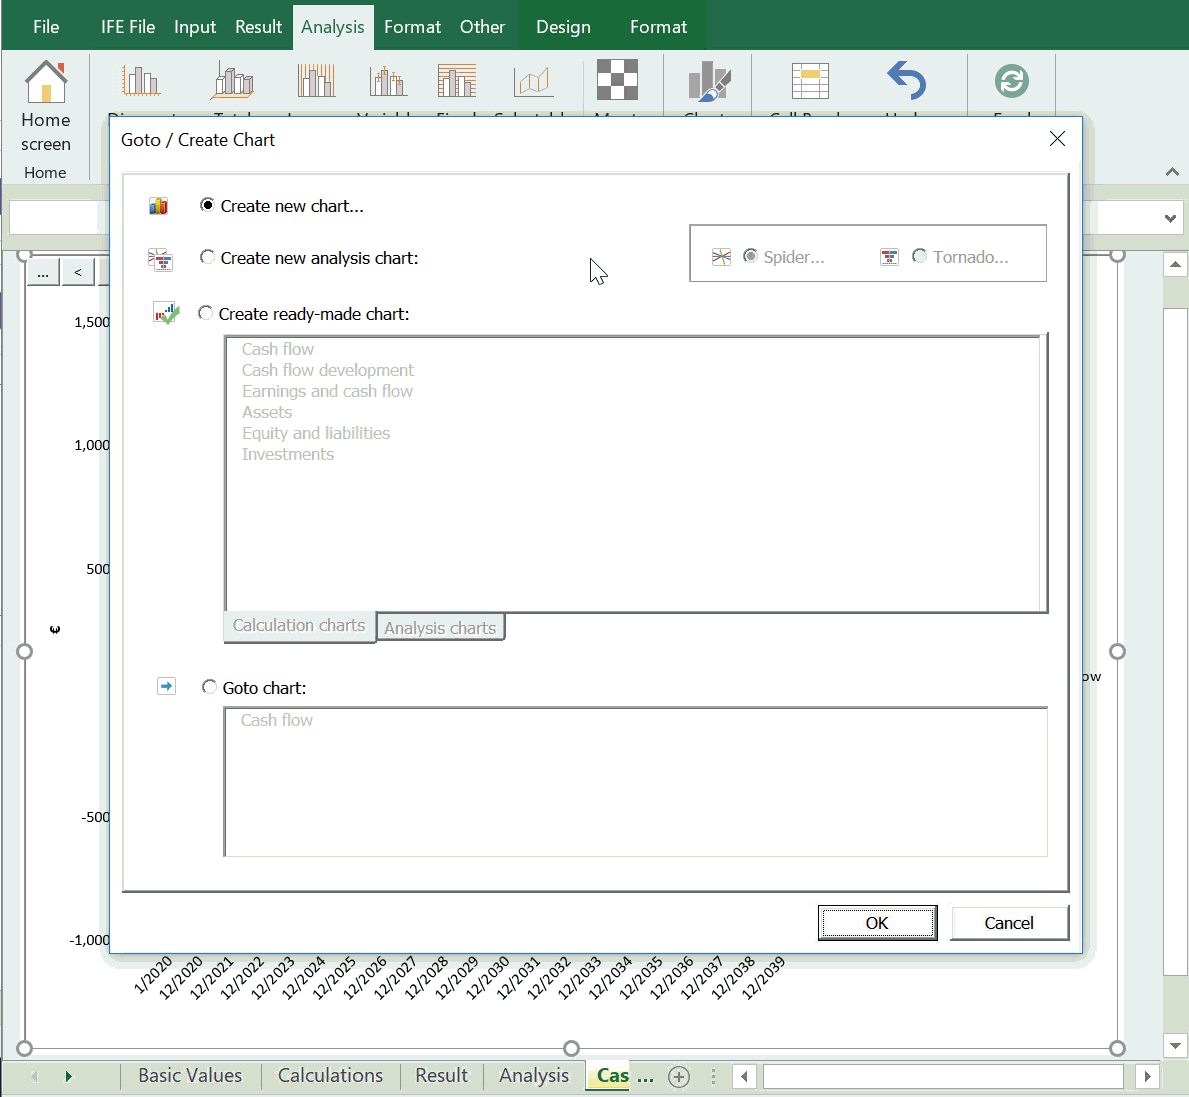Select Create new analysis chart radio button
This screenshot has width=1189, height=1097.
207,257
